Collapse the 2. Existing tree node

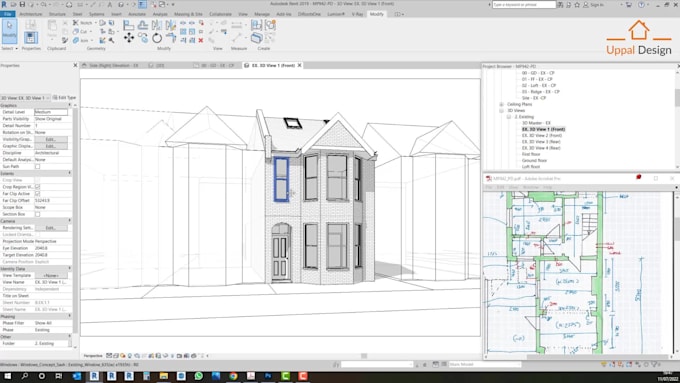[x=509, y=117]
